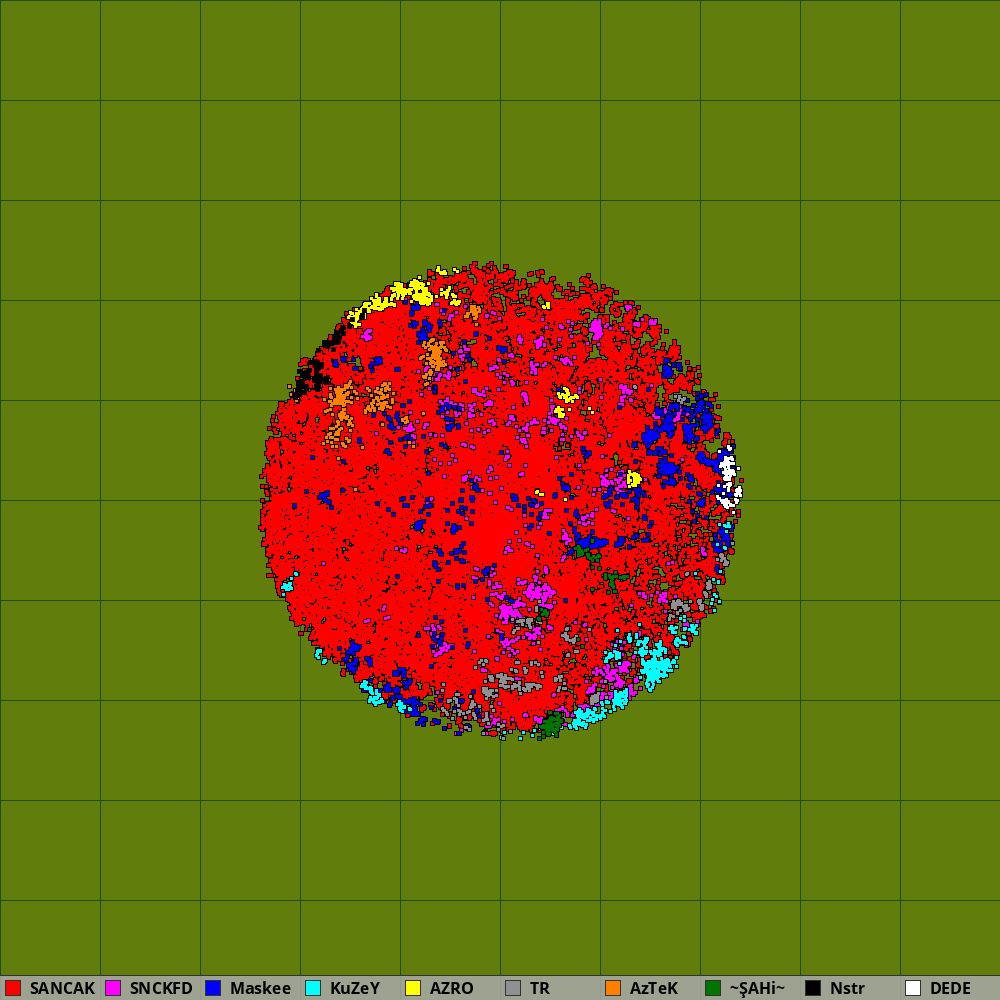The height and width of the screenshot is (1000, 1000).
Task: Select the SNCKFD legend label
Action: (161, 988)
